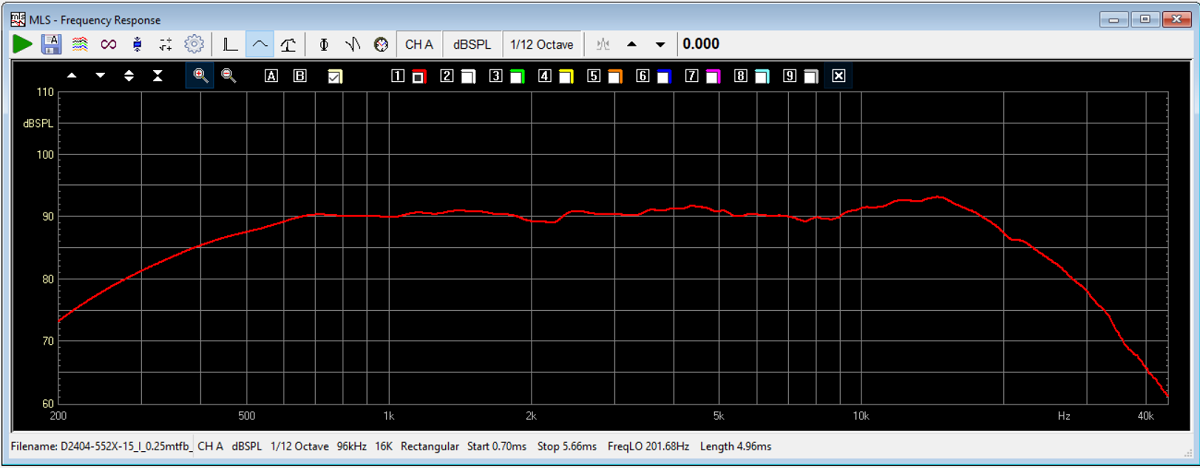1200x468 pixels.
Task: Click the 0.000 value field
Action: (x=701, y=44)
